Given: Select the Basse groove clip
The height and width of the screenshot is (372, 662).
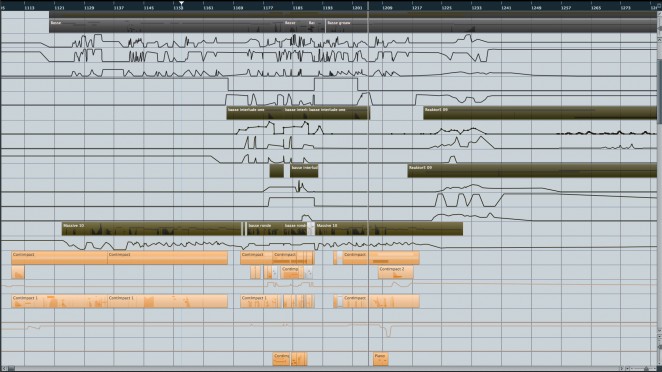Looking at the screenshot, I should pos(491,26).
